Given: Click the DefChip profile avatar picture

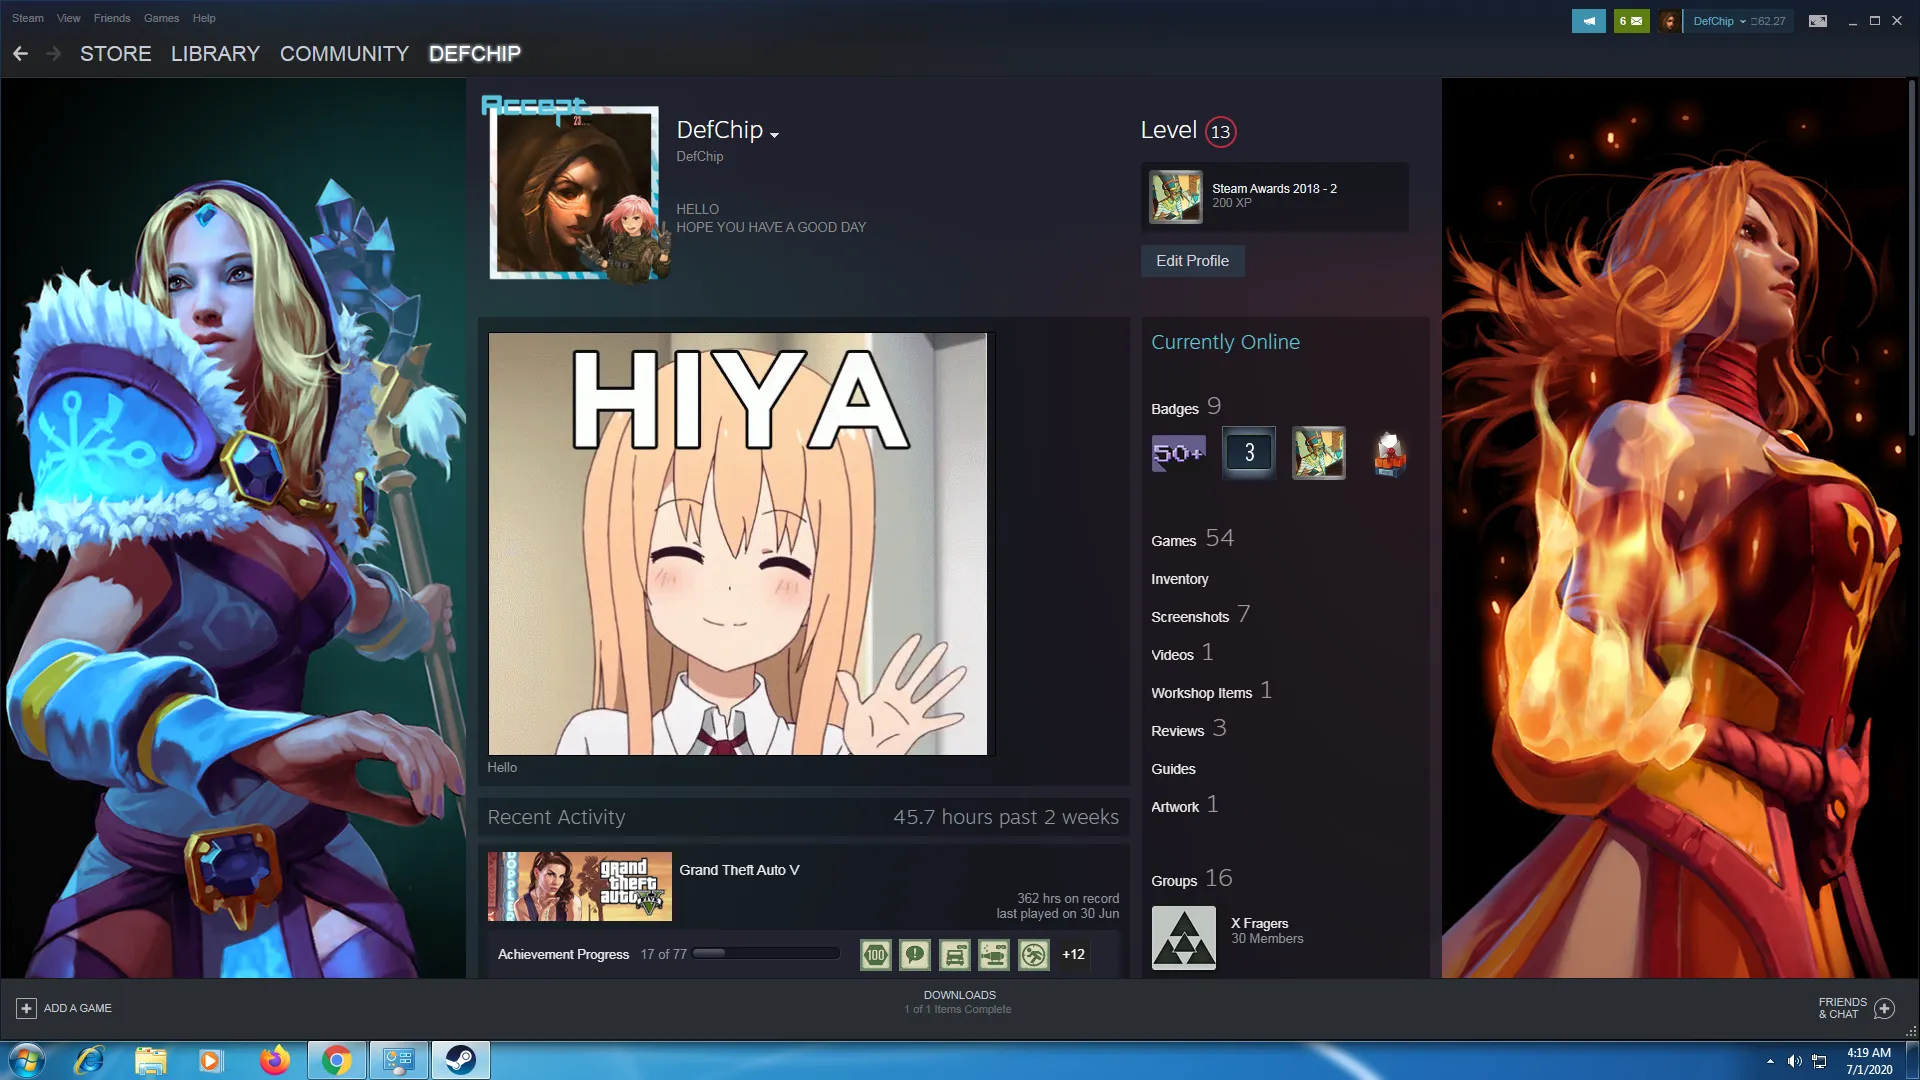Looking at the screenshot, I should [x=574, y=192].
